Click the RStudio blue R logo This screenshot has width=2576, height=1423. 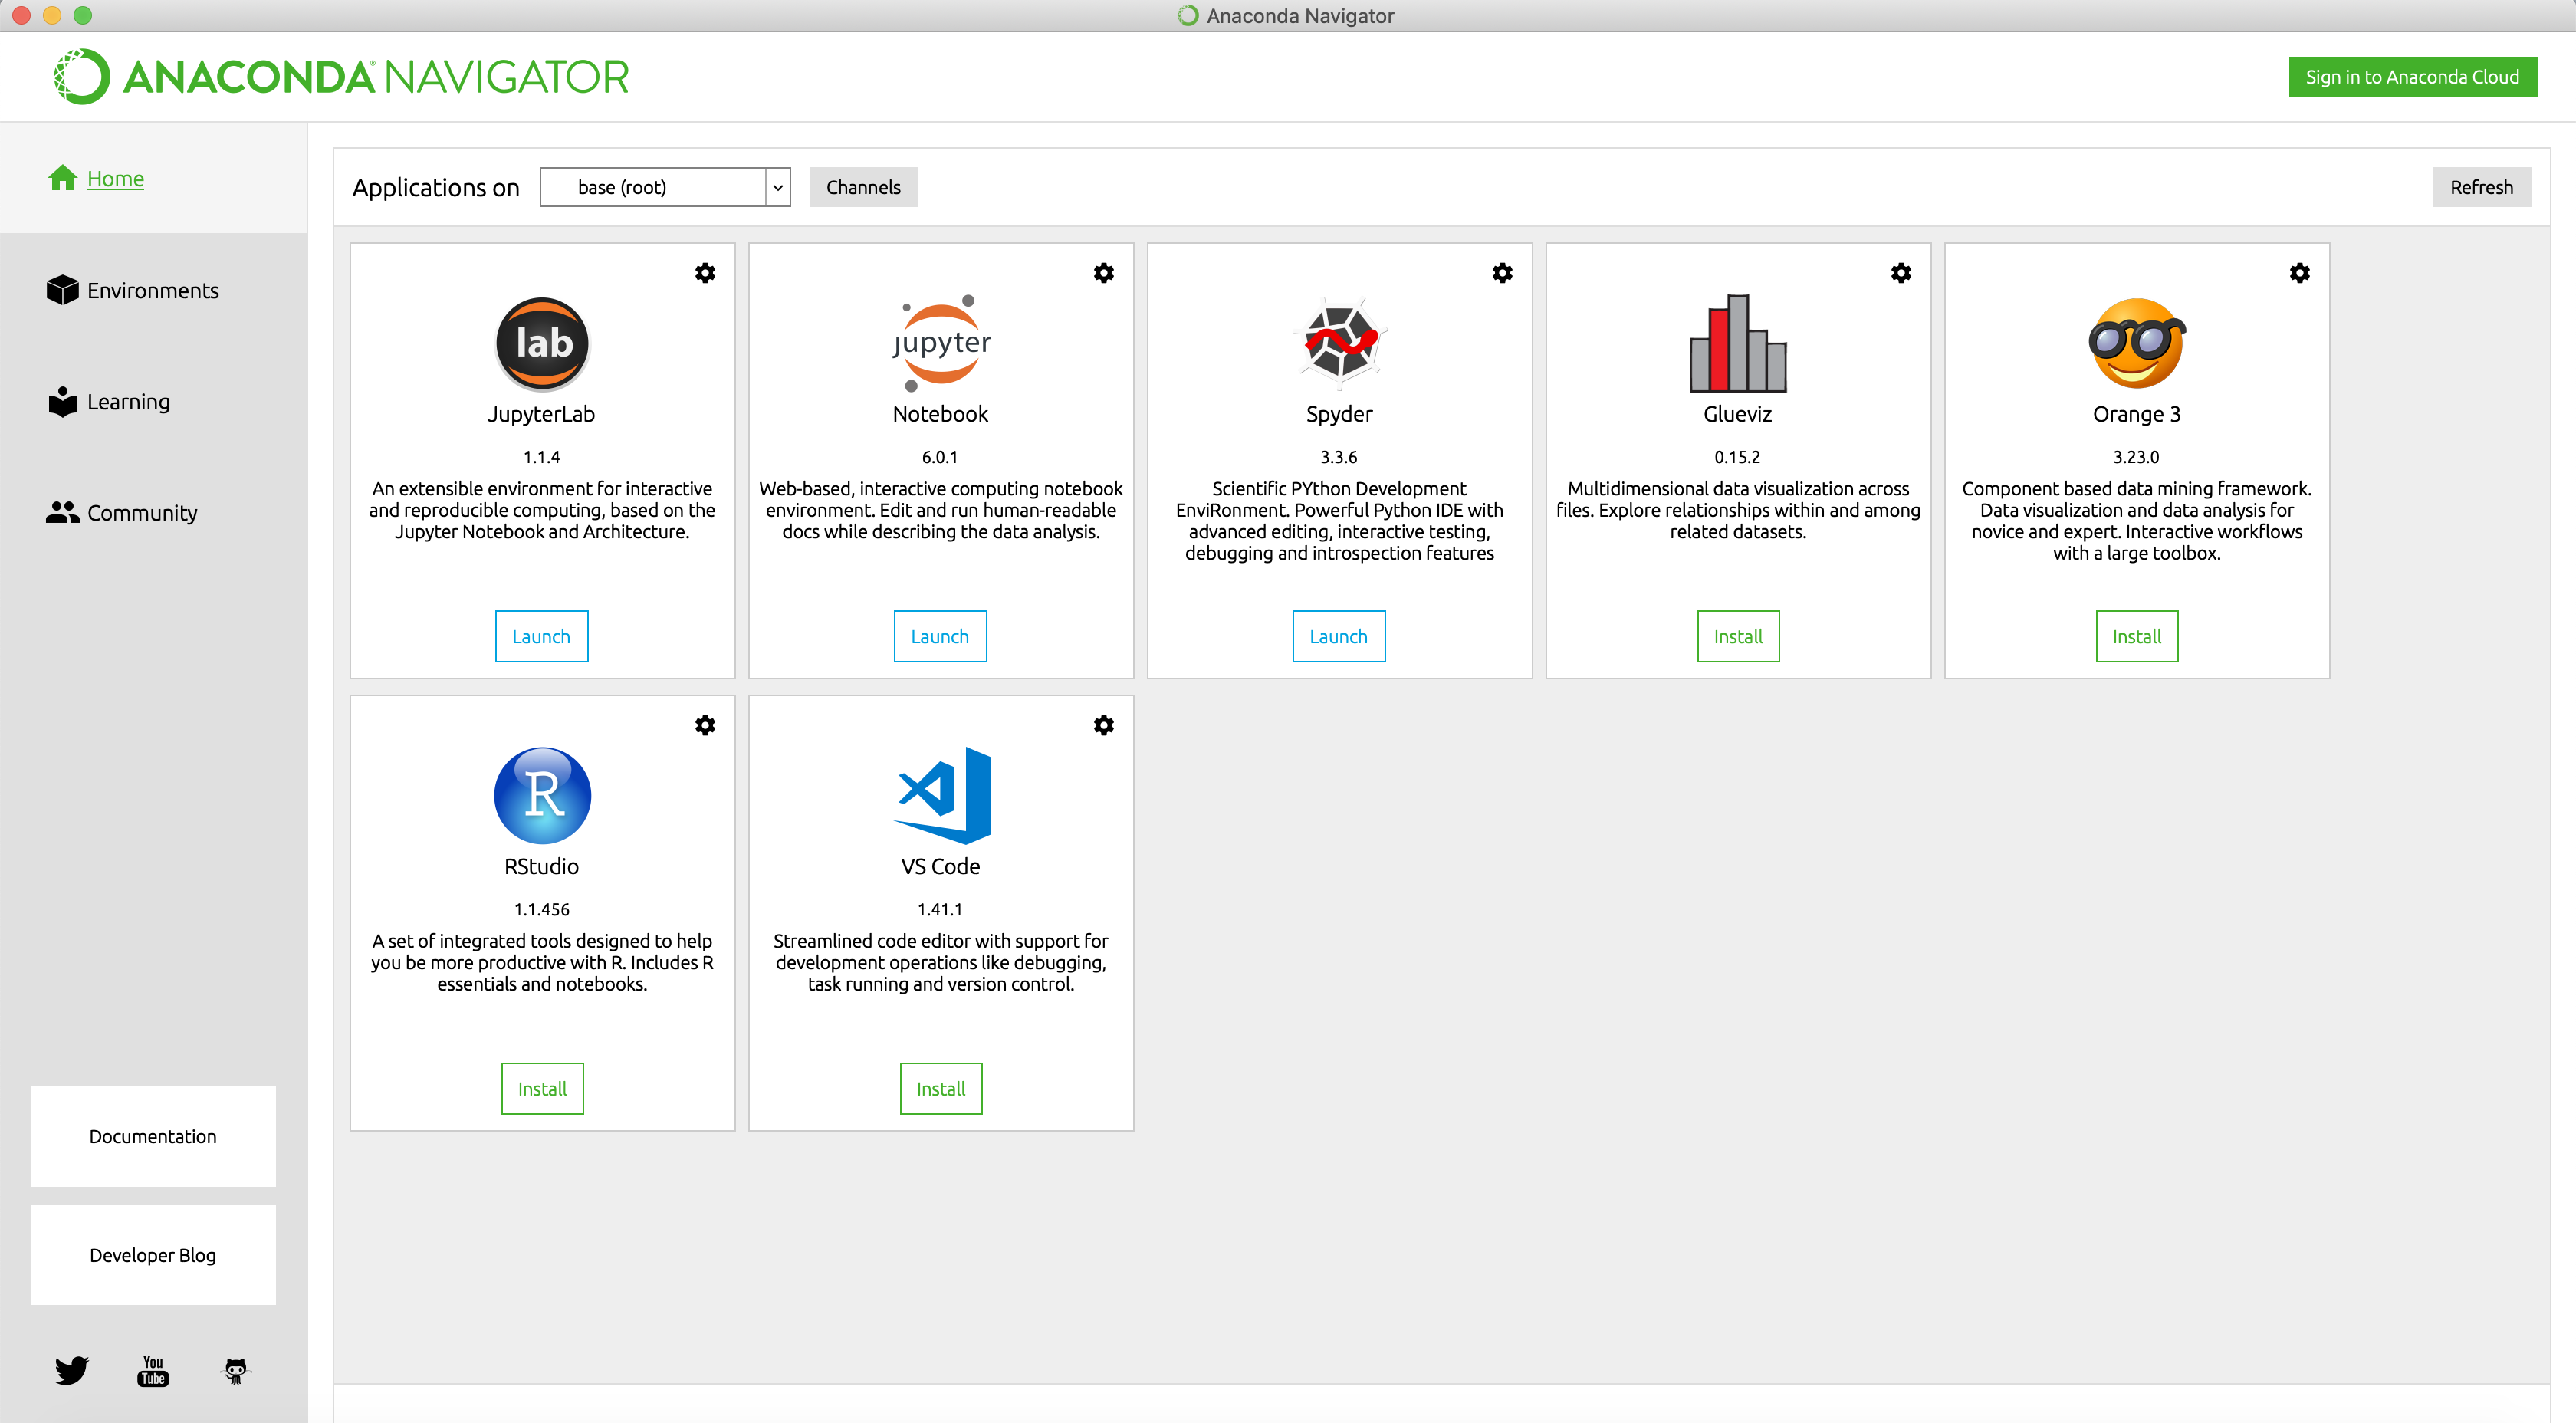click(542, 795)
